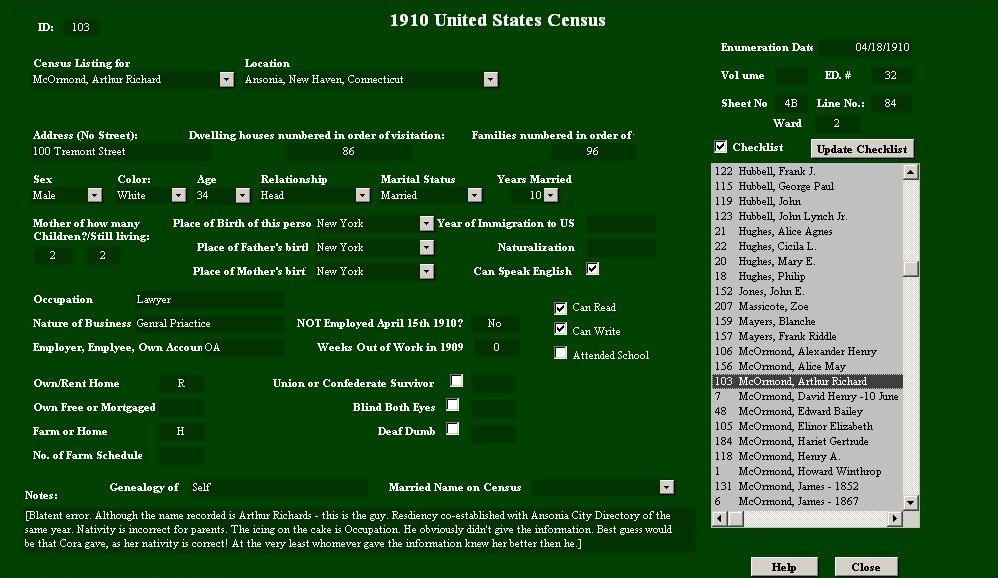Open Place of Father's birth dropdown

click(426, 248)
